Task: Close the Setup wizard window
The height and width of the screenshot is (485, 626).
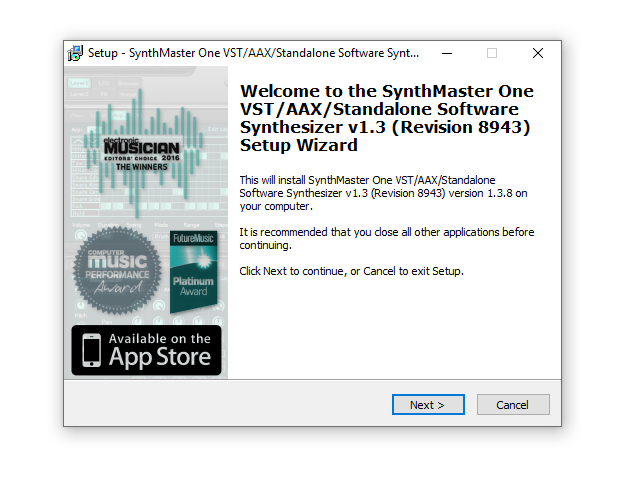Action: (538, 53)
